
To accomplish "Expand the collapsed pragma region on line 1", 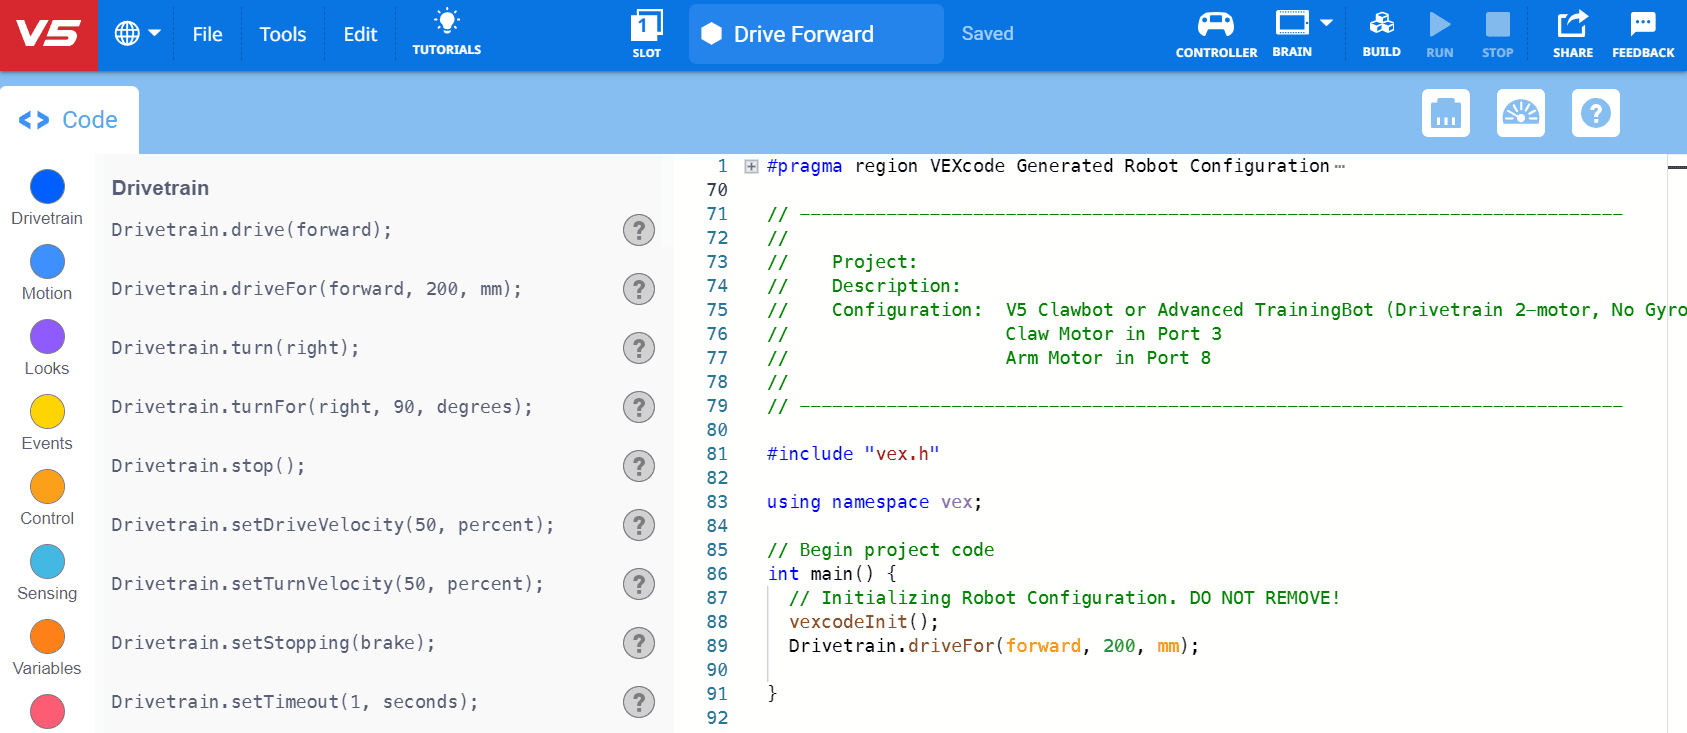I will click(x=751, y=167).
